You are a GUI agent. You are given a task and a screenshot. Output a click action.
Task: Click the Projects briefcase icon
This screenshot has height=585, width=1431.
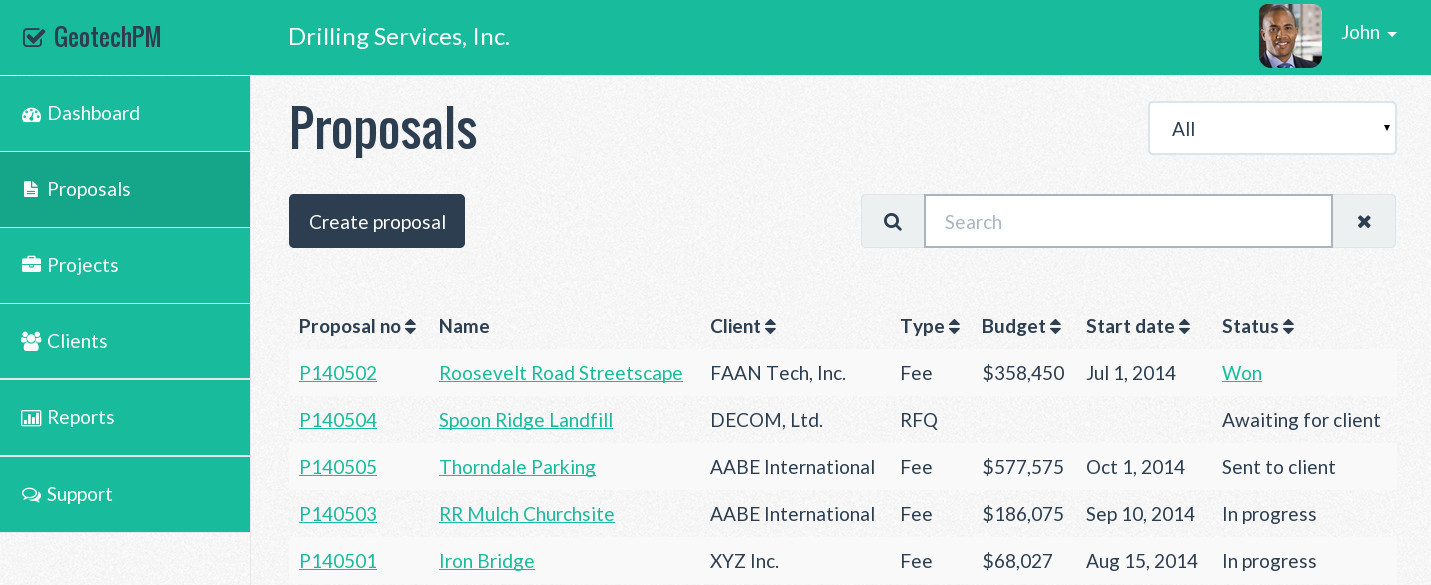click(x=31, y=266)
